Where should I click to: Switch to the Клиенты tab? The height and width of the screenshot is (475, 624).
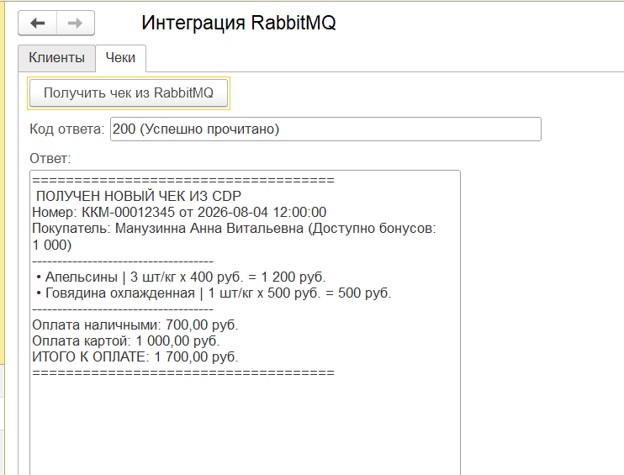point(57,58)
